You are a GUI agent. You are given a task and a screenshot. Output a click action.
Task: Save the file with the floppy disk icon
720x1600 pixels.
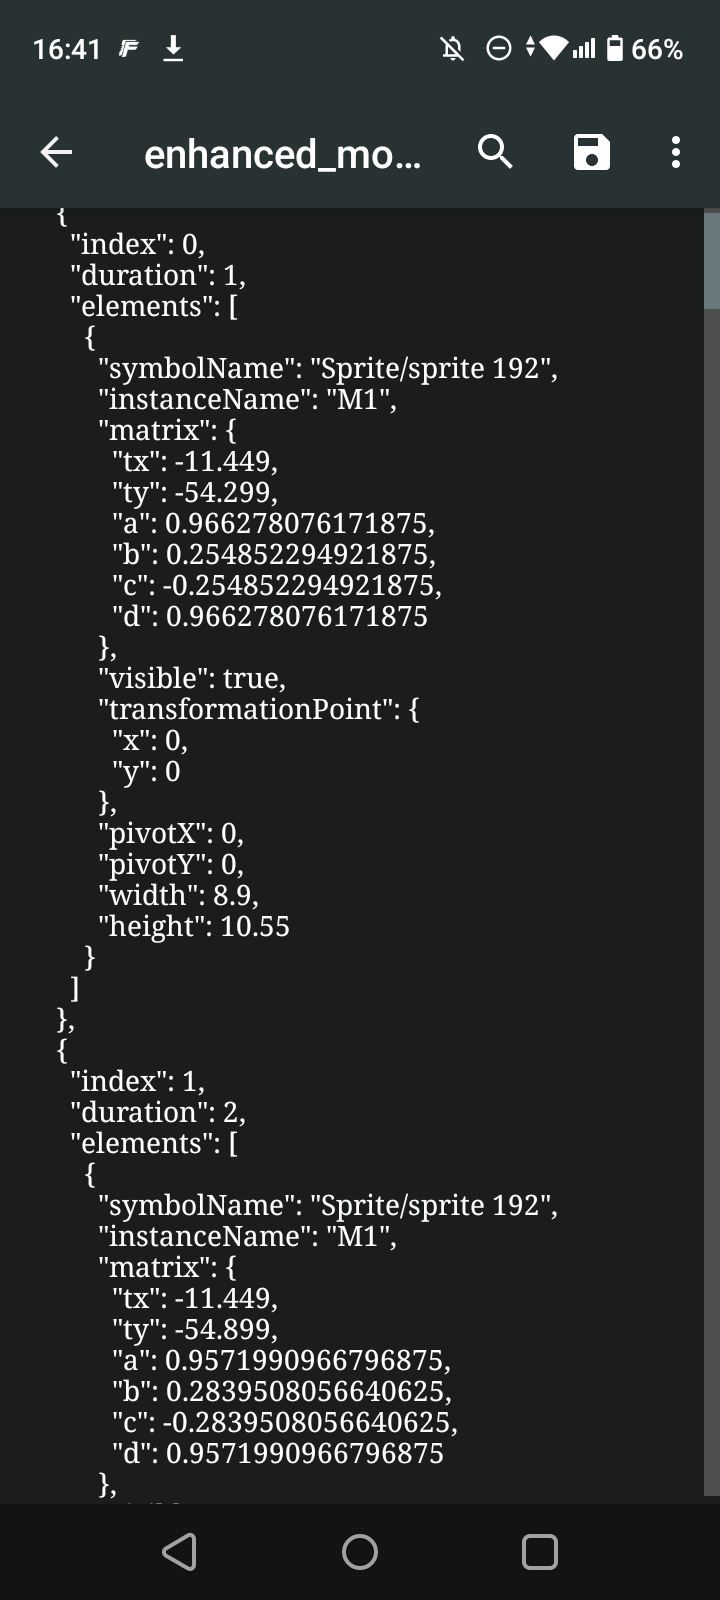(x=591, y=152)
